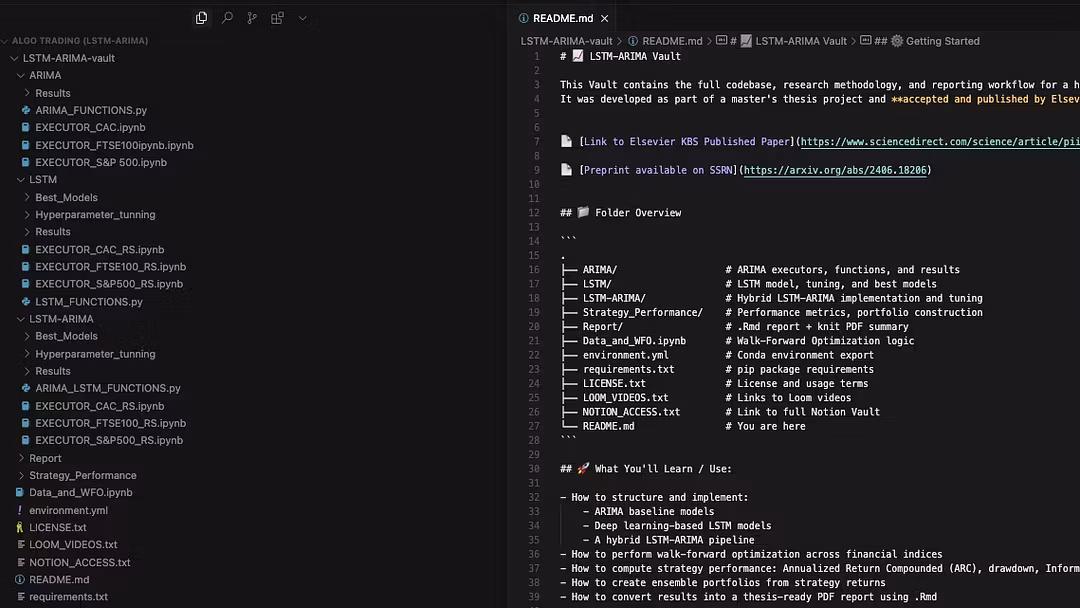The height and width of the screenshot is (608, 1080).
Task: Click the 'What You'll Learn / Use:' heading
Action: point(646,469)
